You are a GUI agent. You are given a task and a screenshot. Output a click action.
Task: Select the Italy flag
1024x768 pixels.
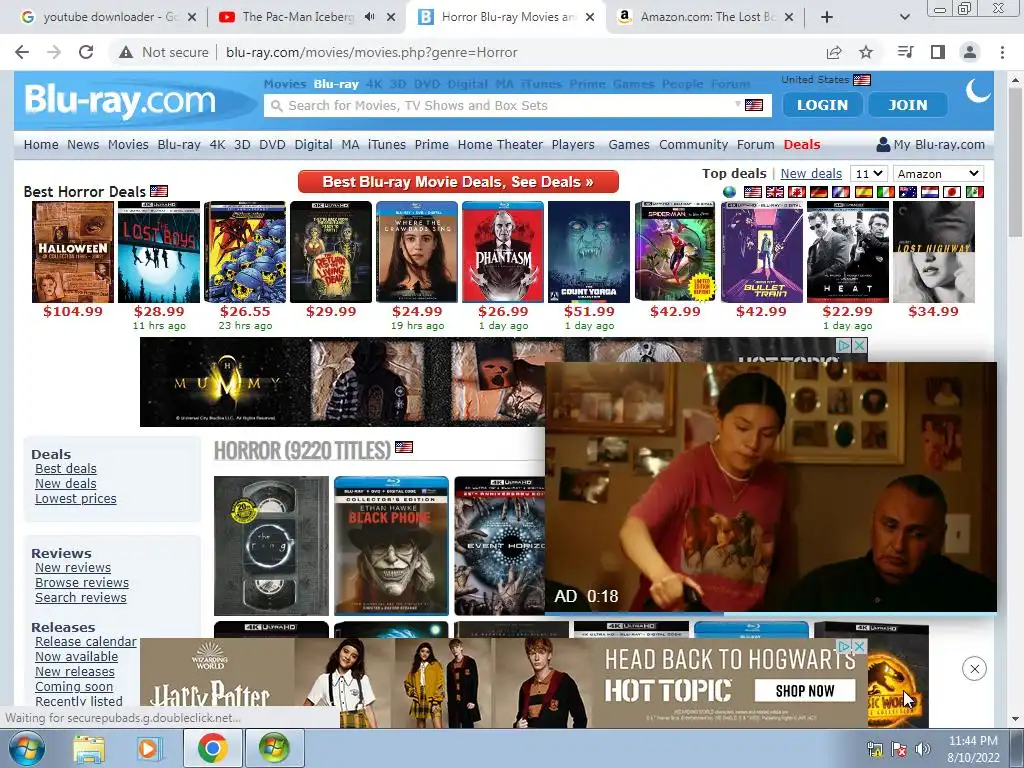pos(886,192)
